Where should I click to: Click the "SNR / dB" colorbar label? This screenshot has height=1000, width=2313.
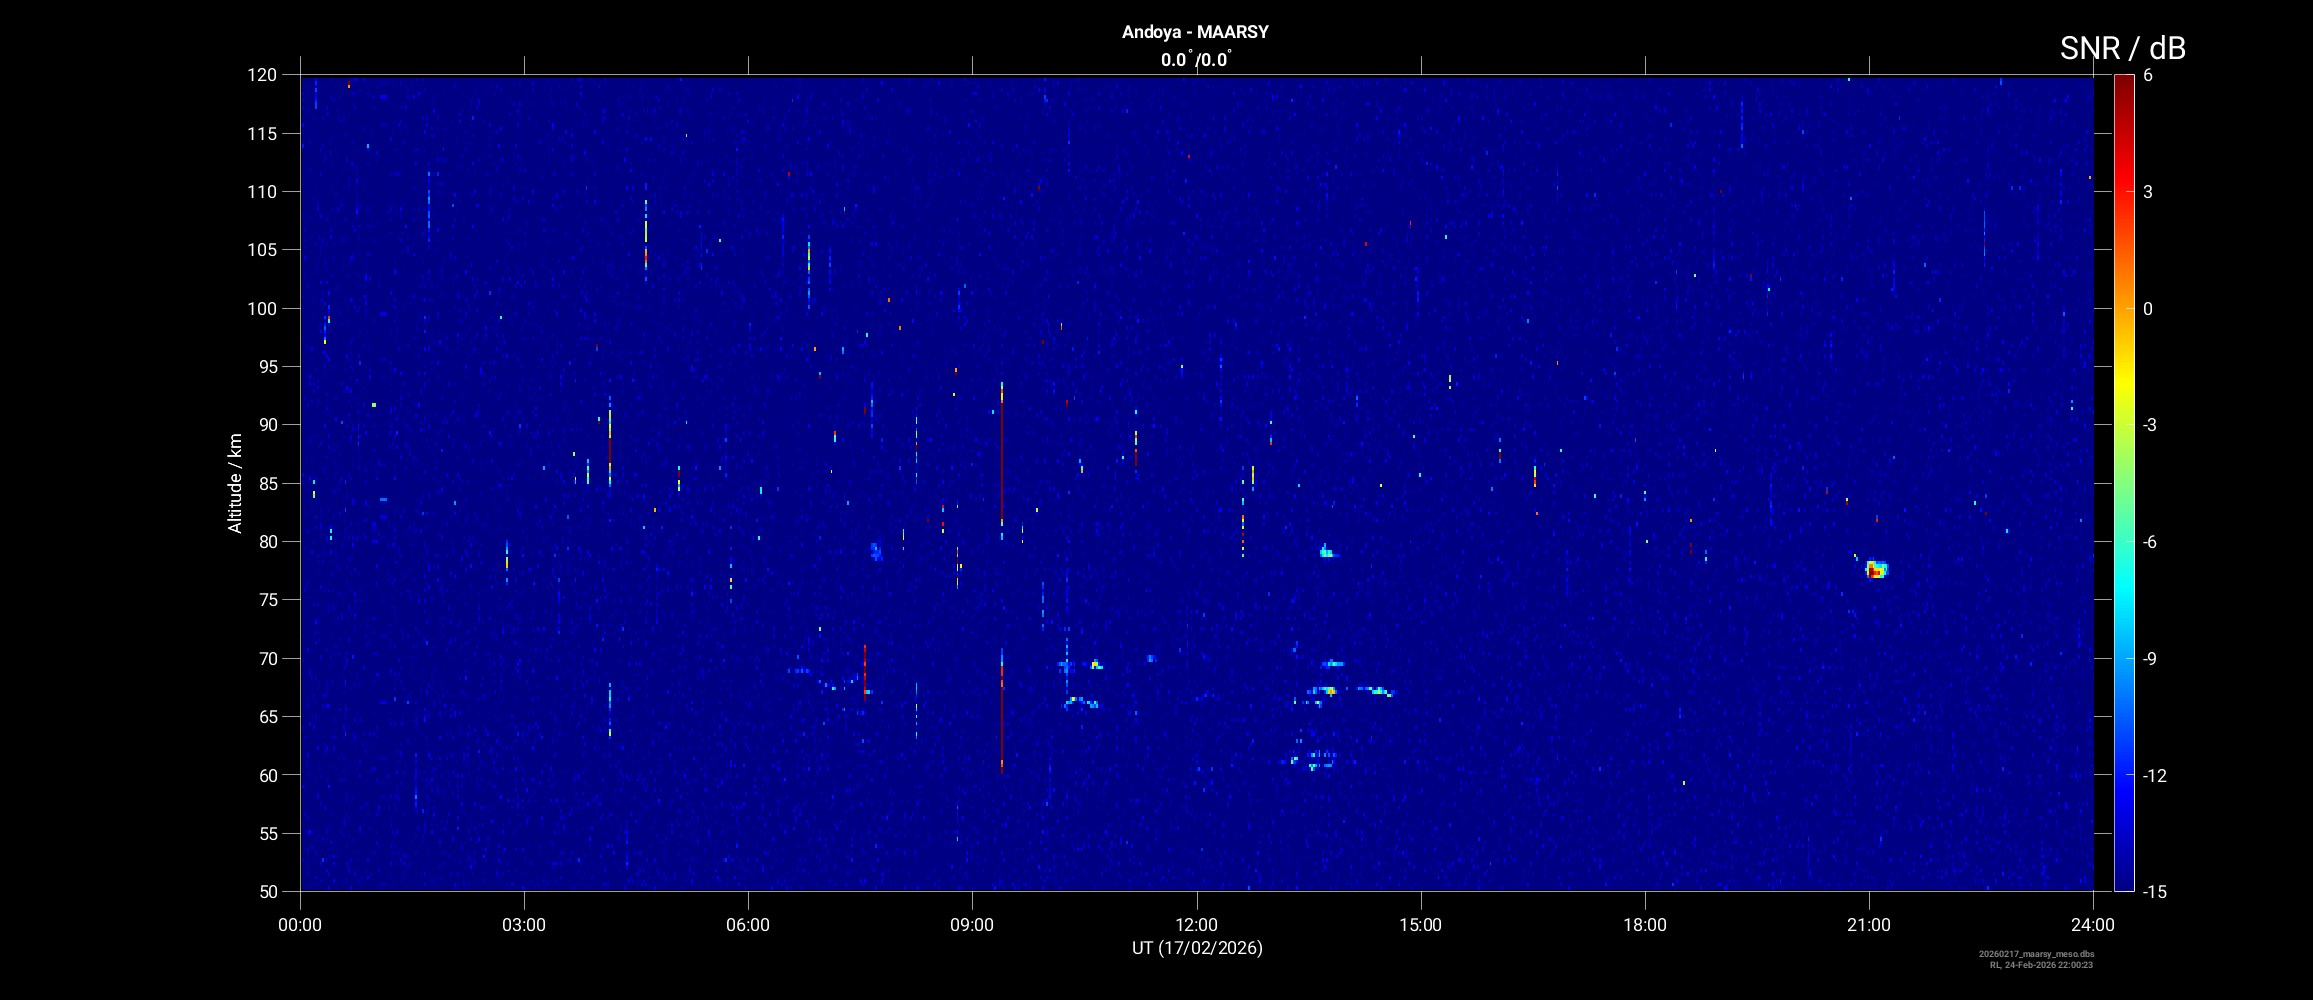point(2122,48)
